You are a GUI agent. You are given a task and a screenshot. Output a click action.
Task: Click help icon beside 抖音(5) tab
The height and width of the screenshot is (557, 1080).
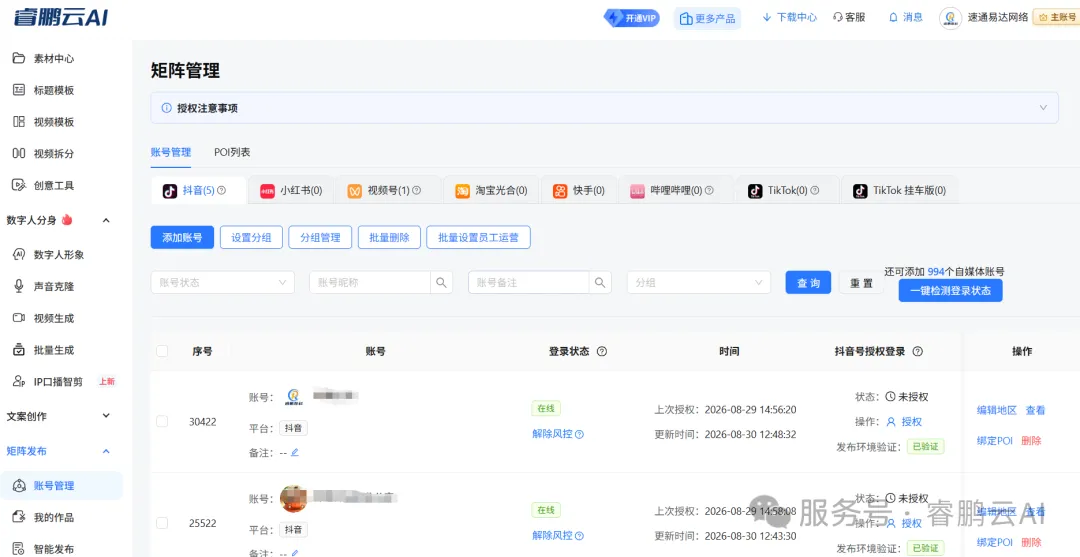coord(222,191)
